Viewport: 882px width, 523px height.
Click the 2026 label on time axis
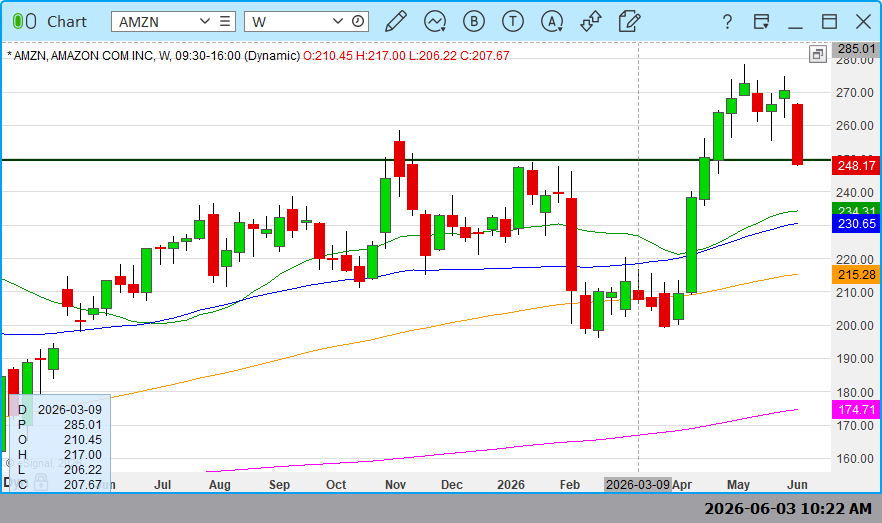511,484
